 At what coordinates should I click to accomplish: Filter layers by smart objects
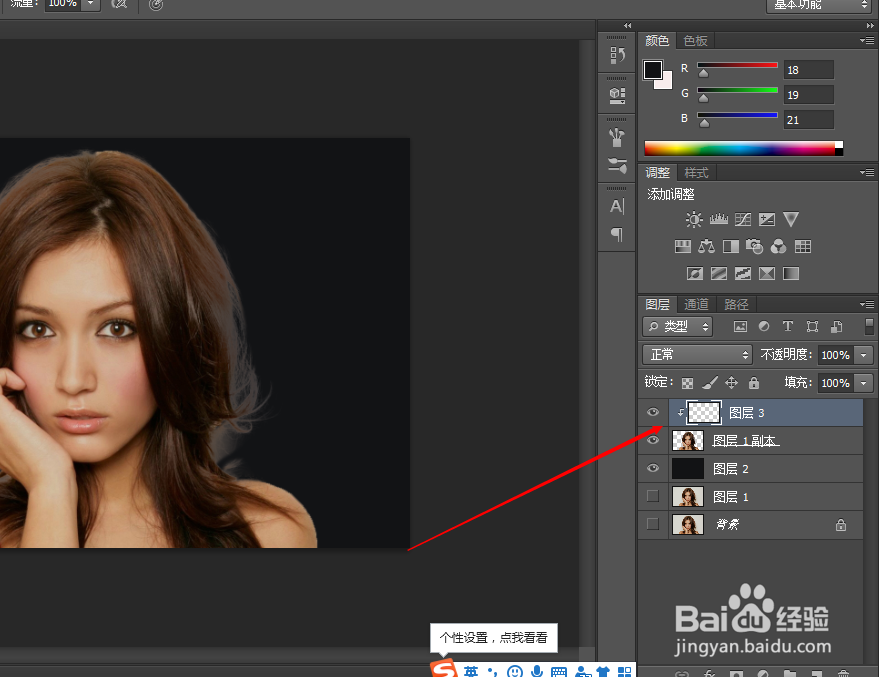836,327
